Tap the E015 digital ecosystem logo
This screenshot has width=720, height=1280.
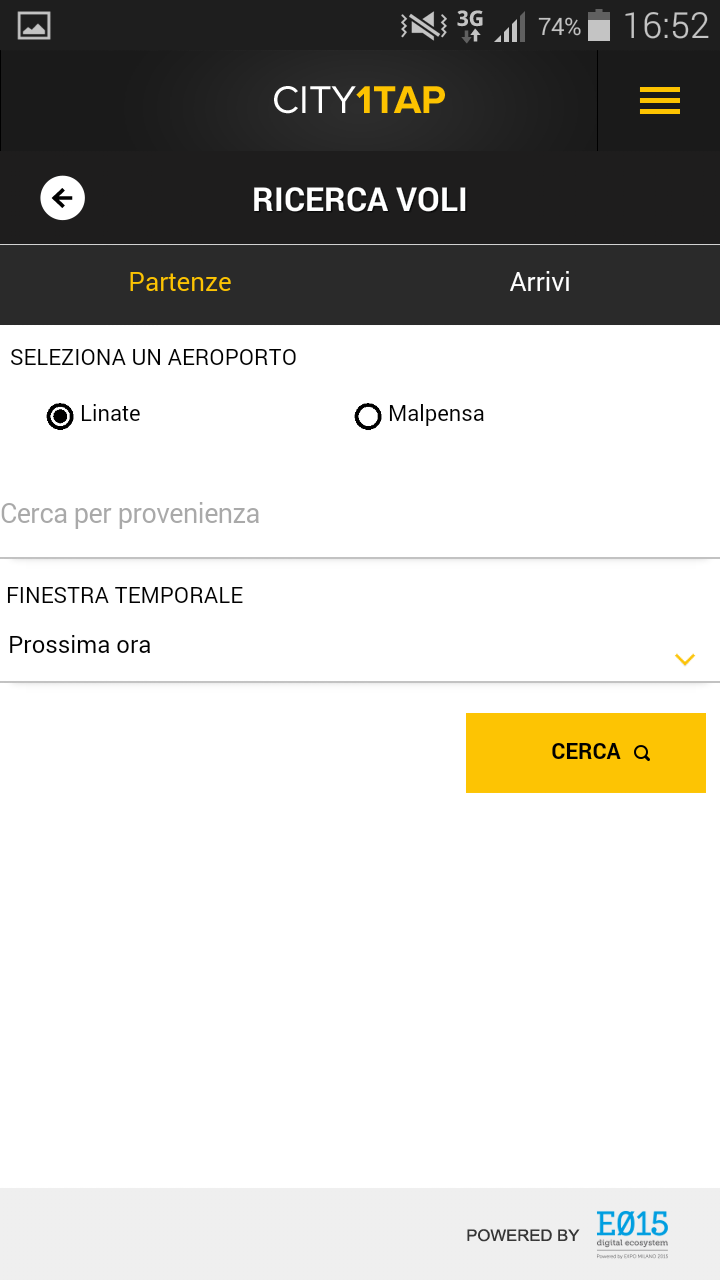point(632,1233)
